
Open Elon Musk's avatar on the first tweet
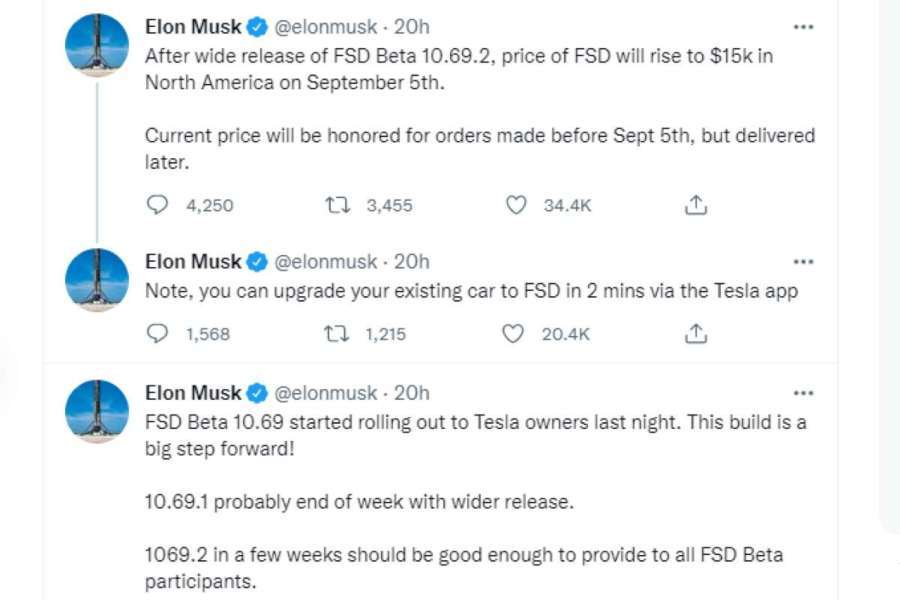click(x=97, y=45)
